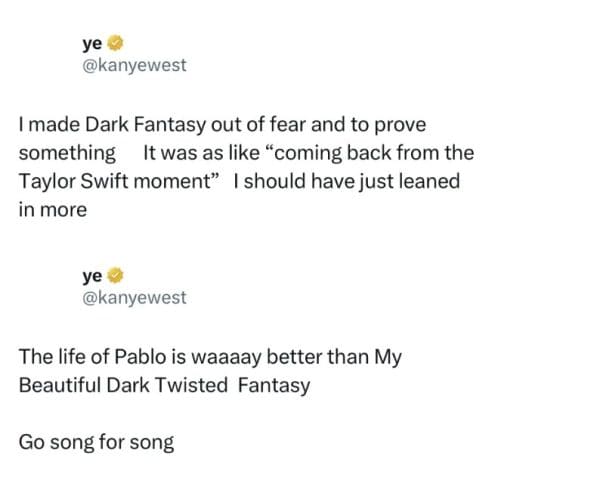
Task: Click the @kanyewest handle in the top tweet
Action: pos(134,65)
